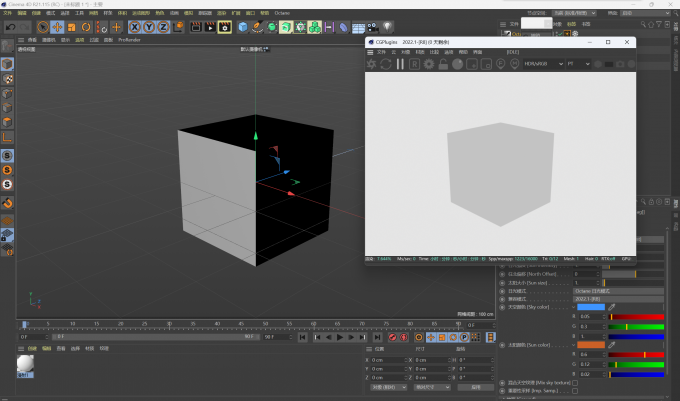
Task: Toggle the Y axis lock
Action: [149, 27]
